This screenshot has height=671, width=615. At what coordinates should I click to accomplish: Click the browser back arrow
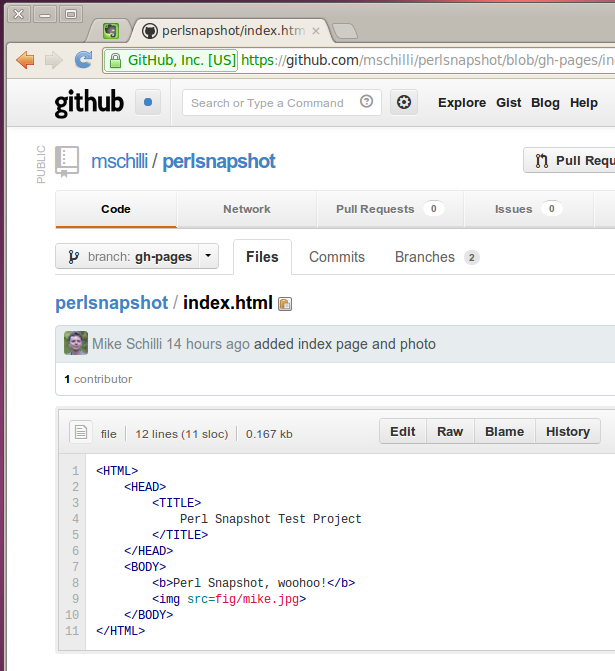(25, 60)
